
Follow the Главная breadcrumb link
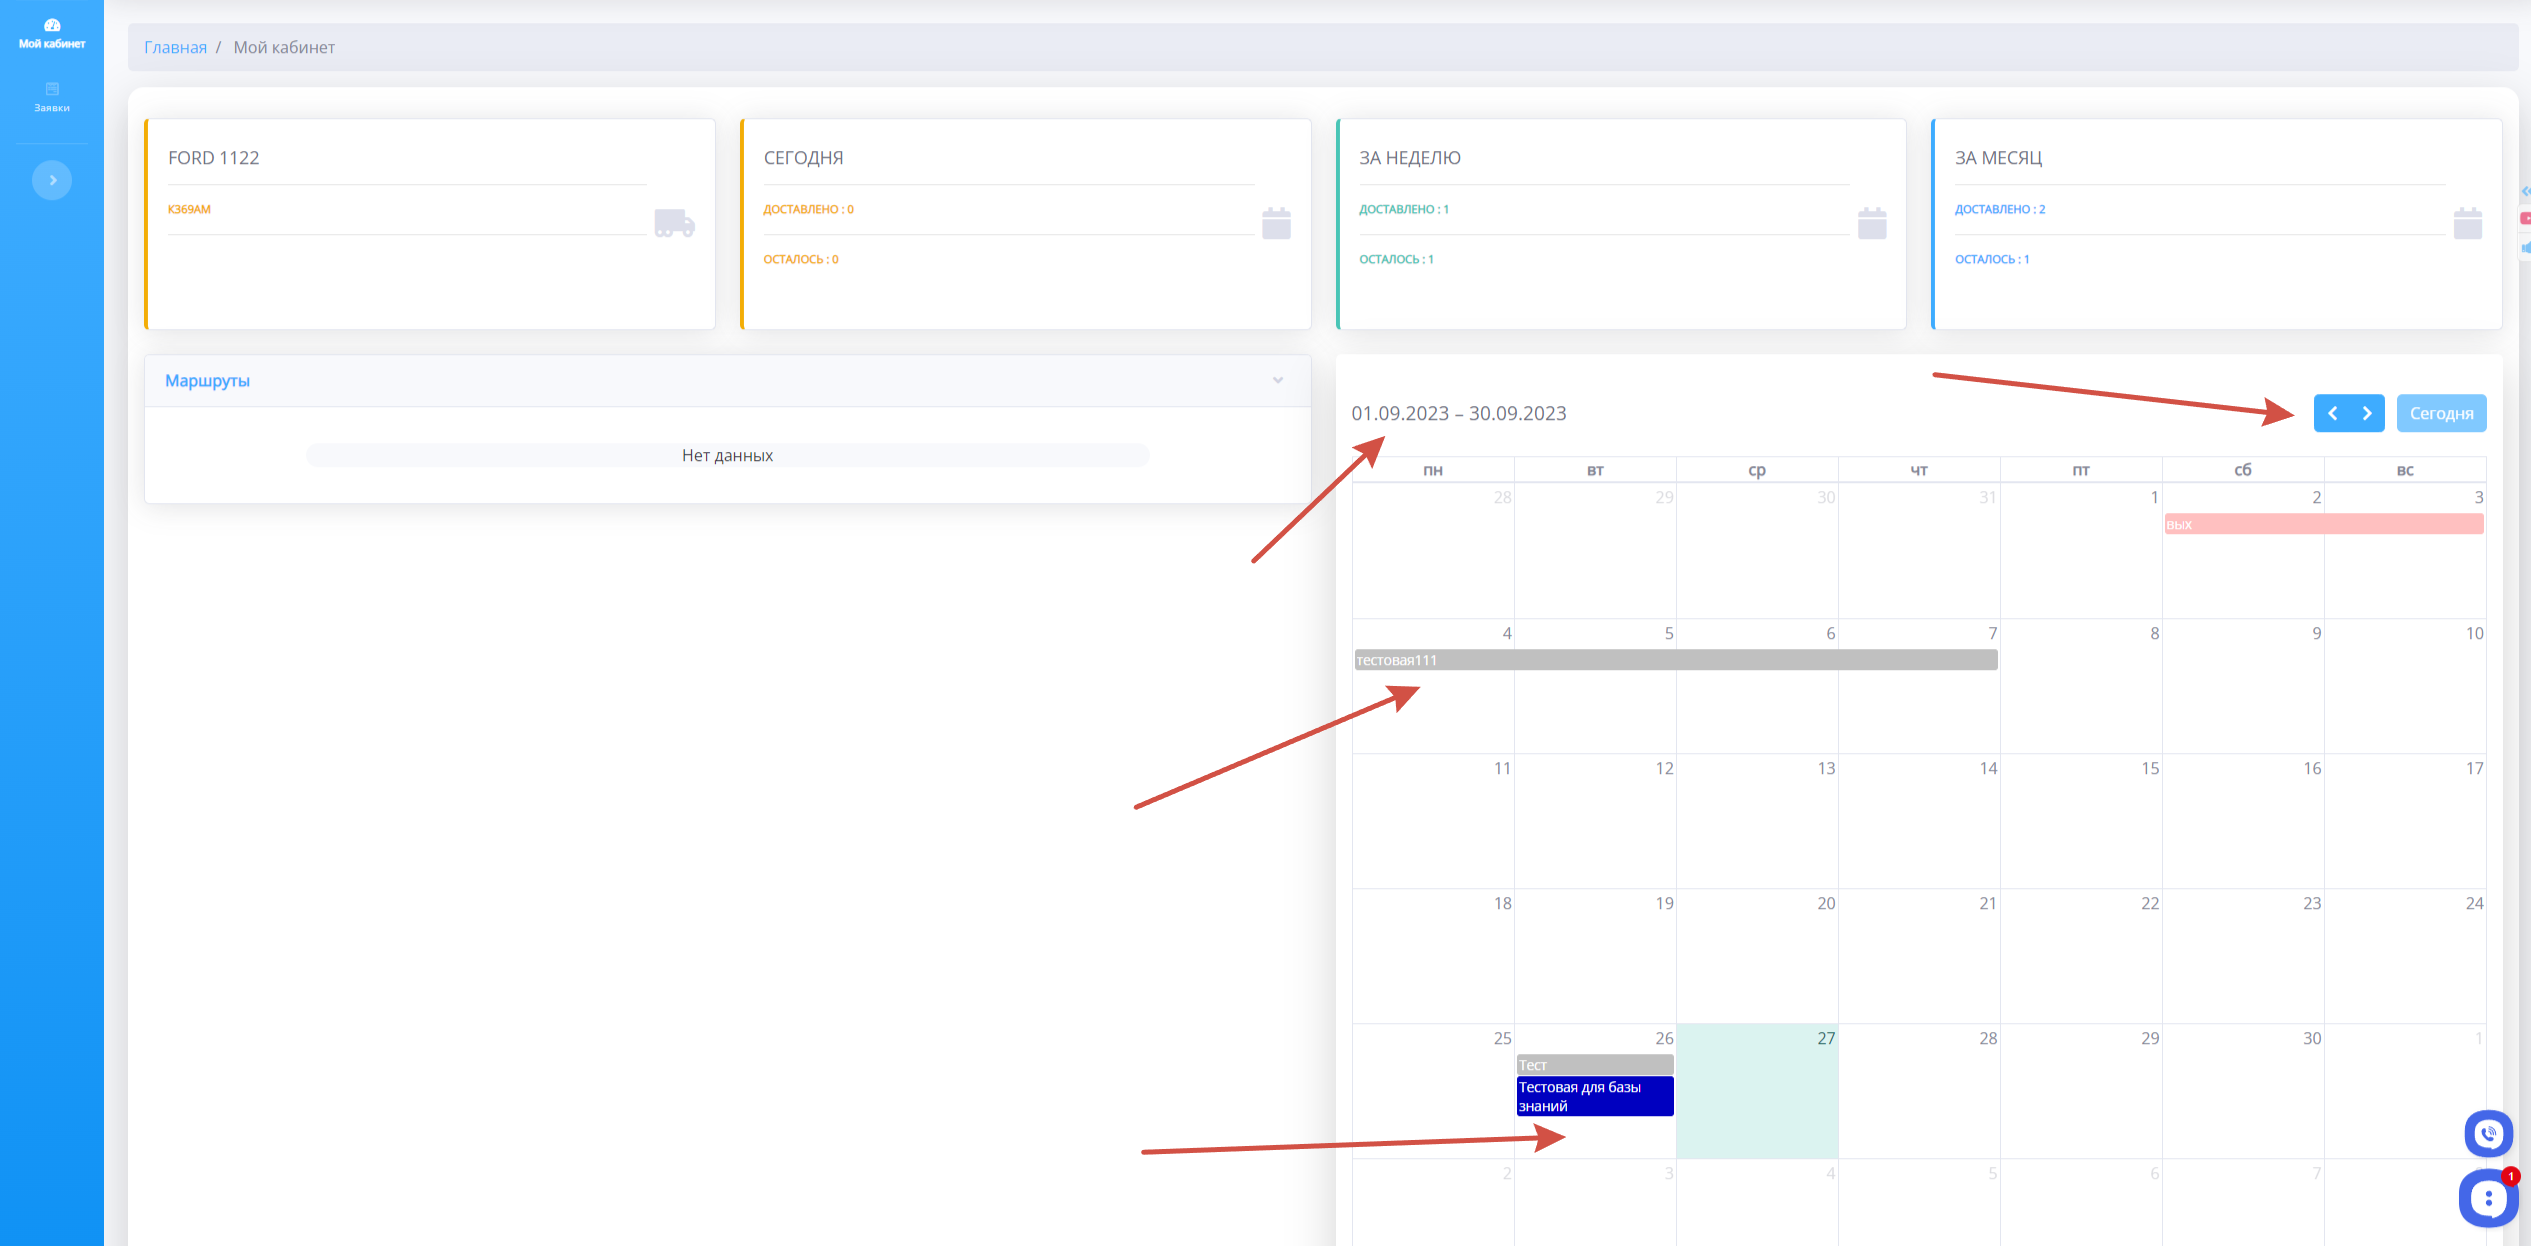point(175,47)
